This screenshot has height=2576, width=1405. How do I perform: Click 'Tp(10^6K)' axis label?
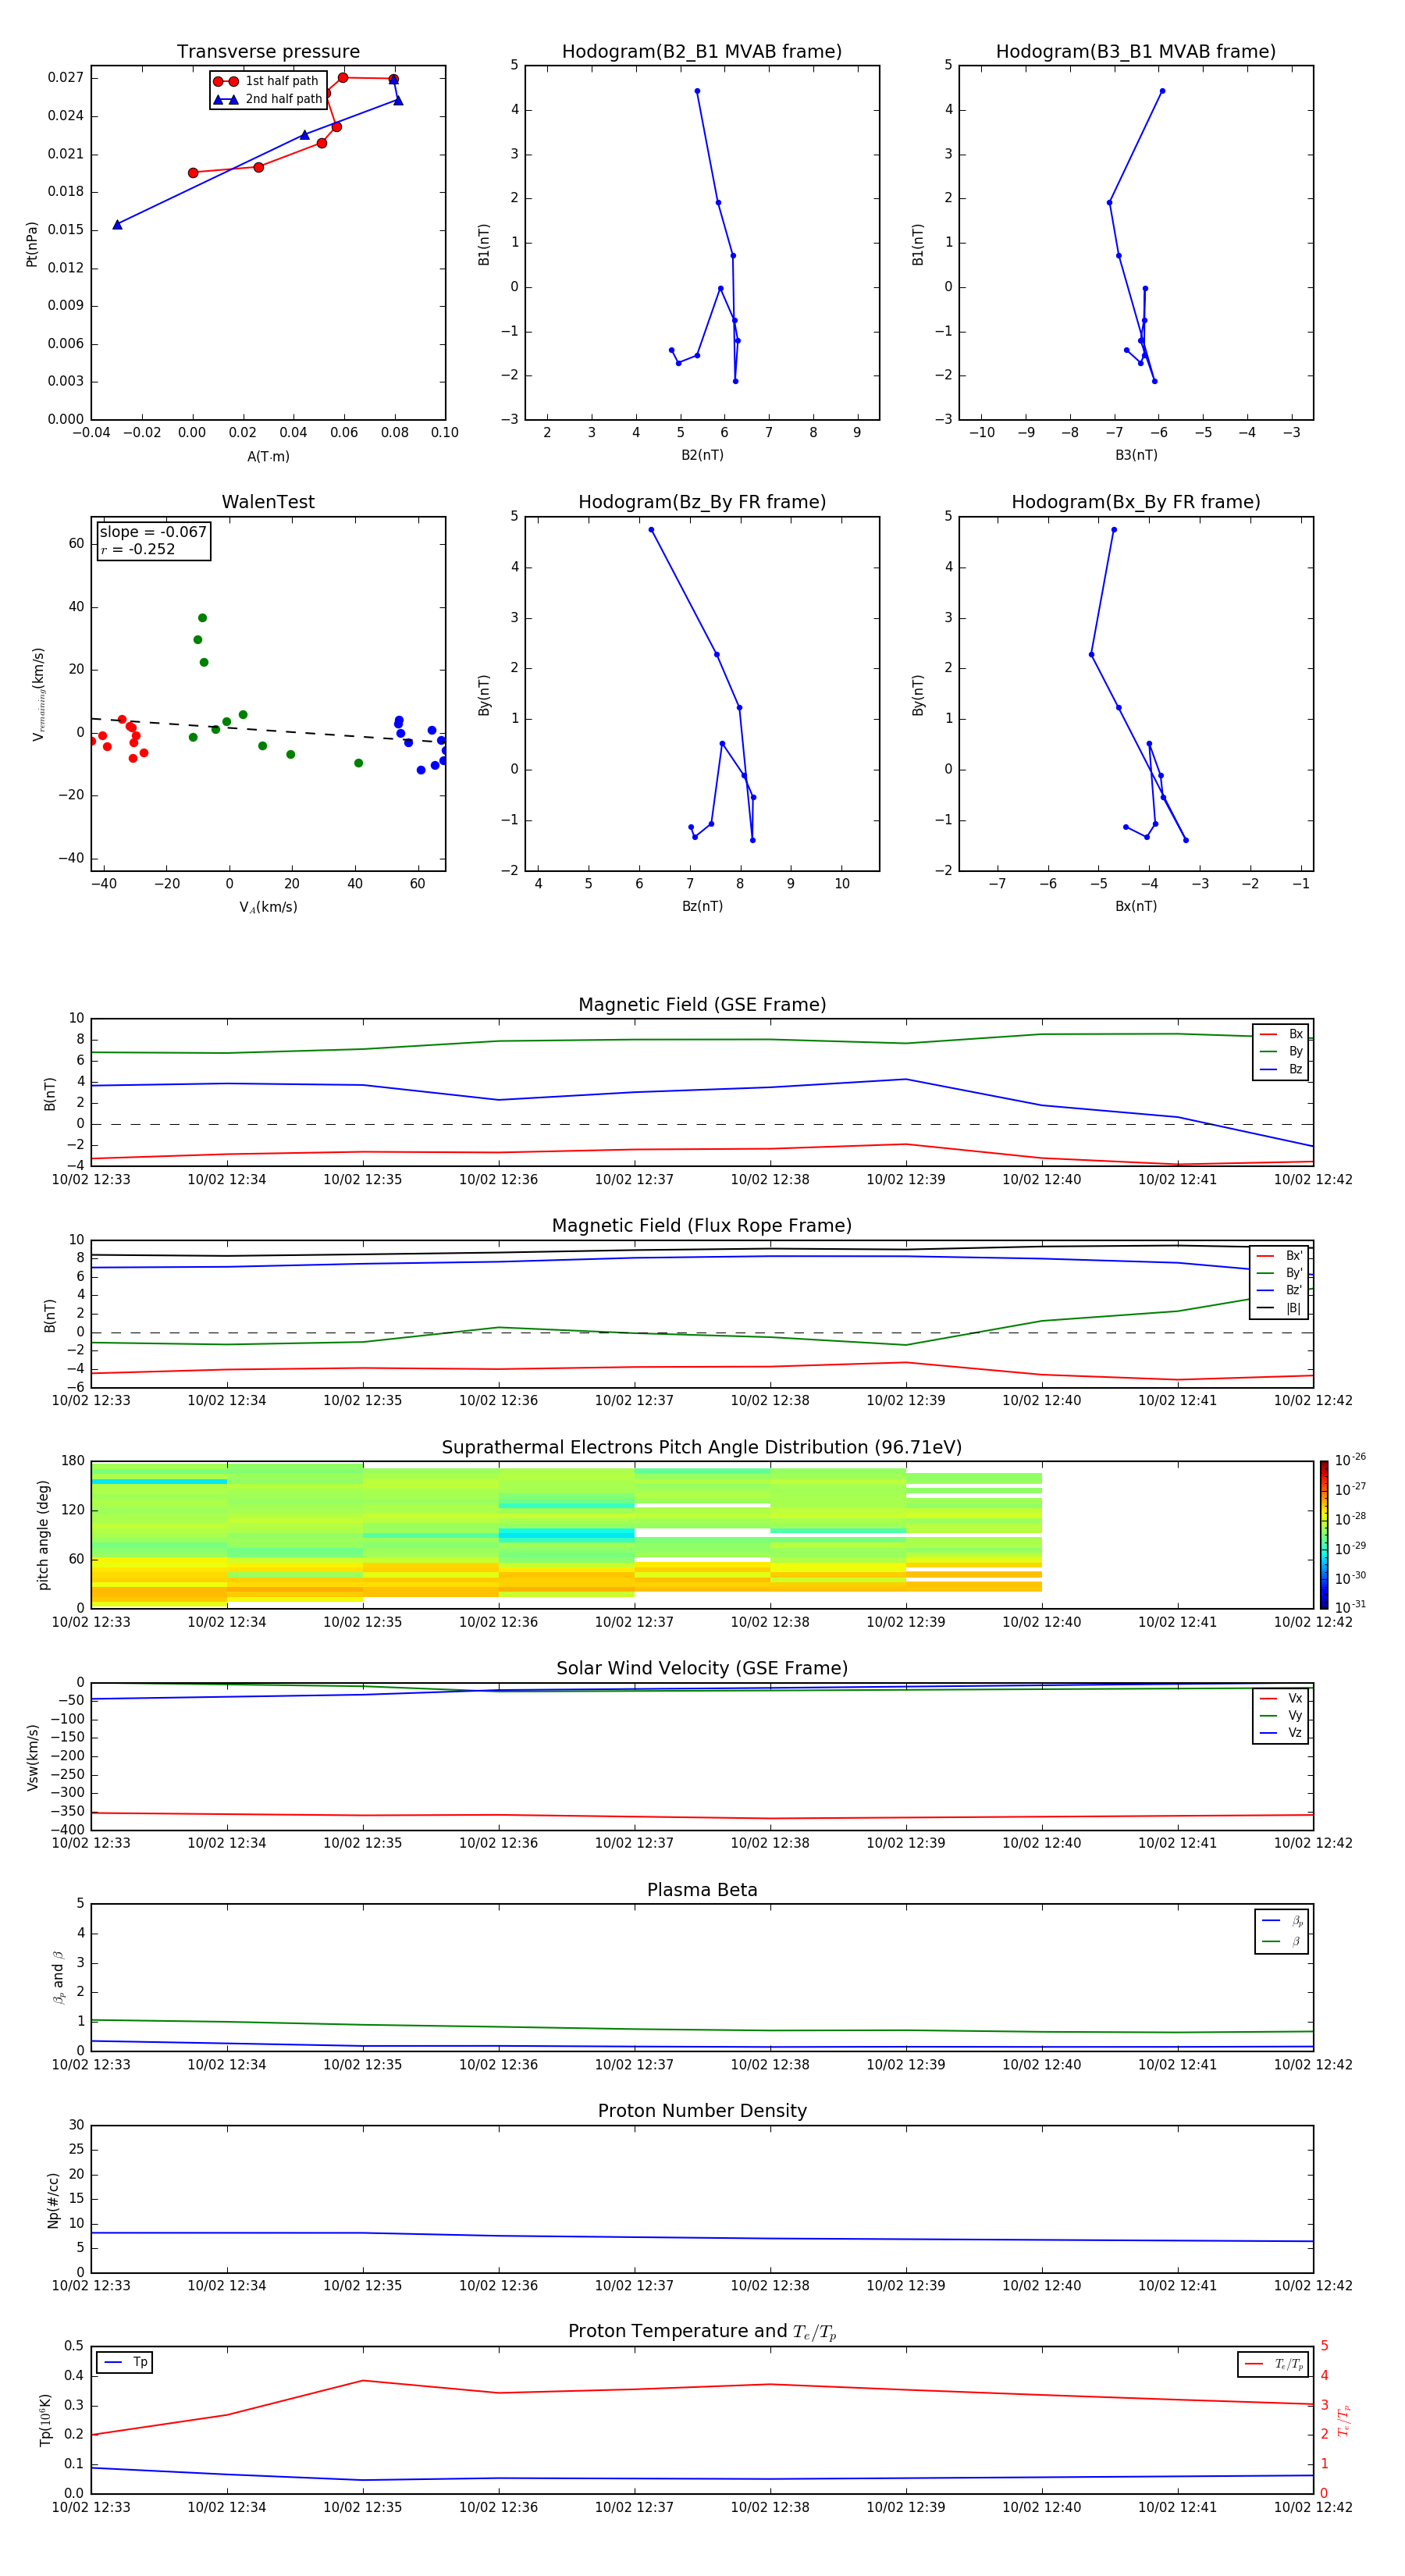45,2421
